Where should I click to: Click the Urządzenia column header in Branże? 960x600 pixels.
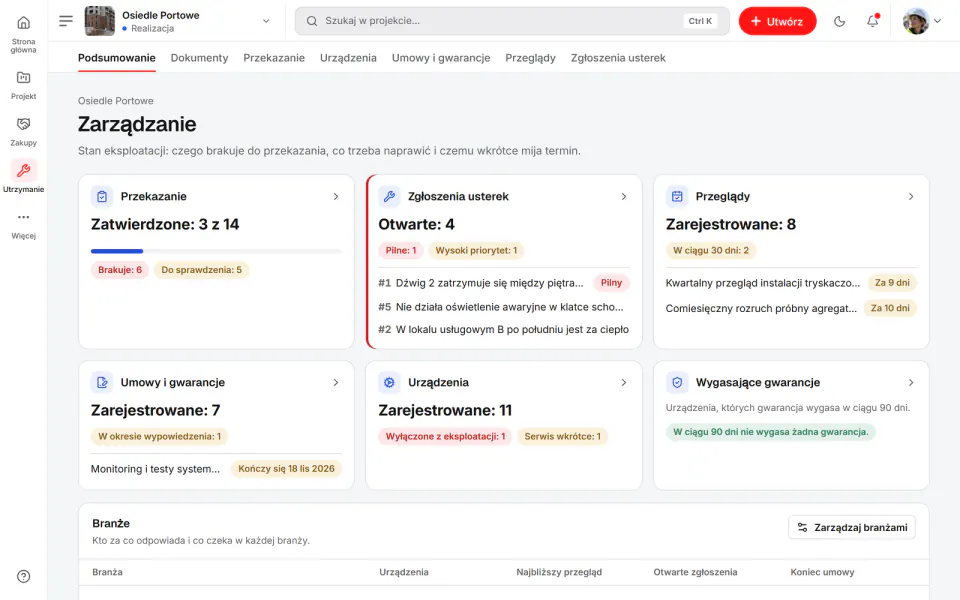(403, 572)
